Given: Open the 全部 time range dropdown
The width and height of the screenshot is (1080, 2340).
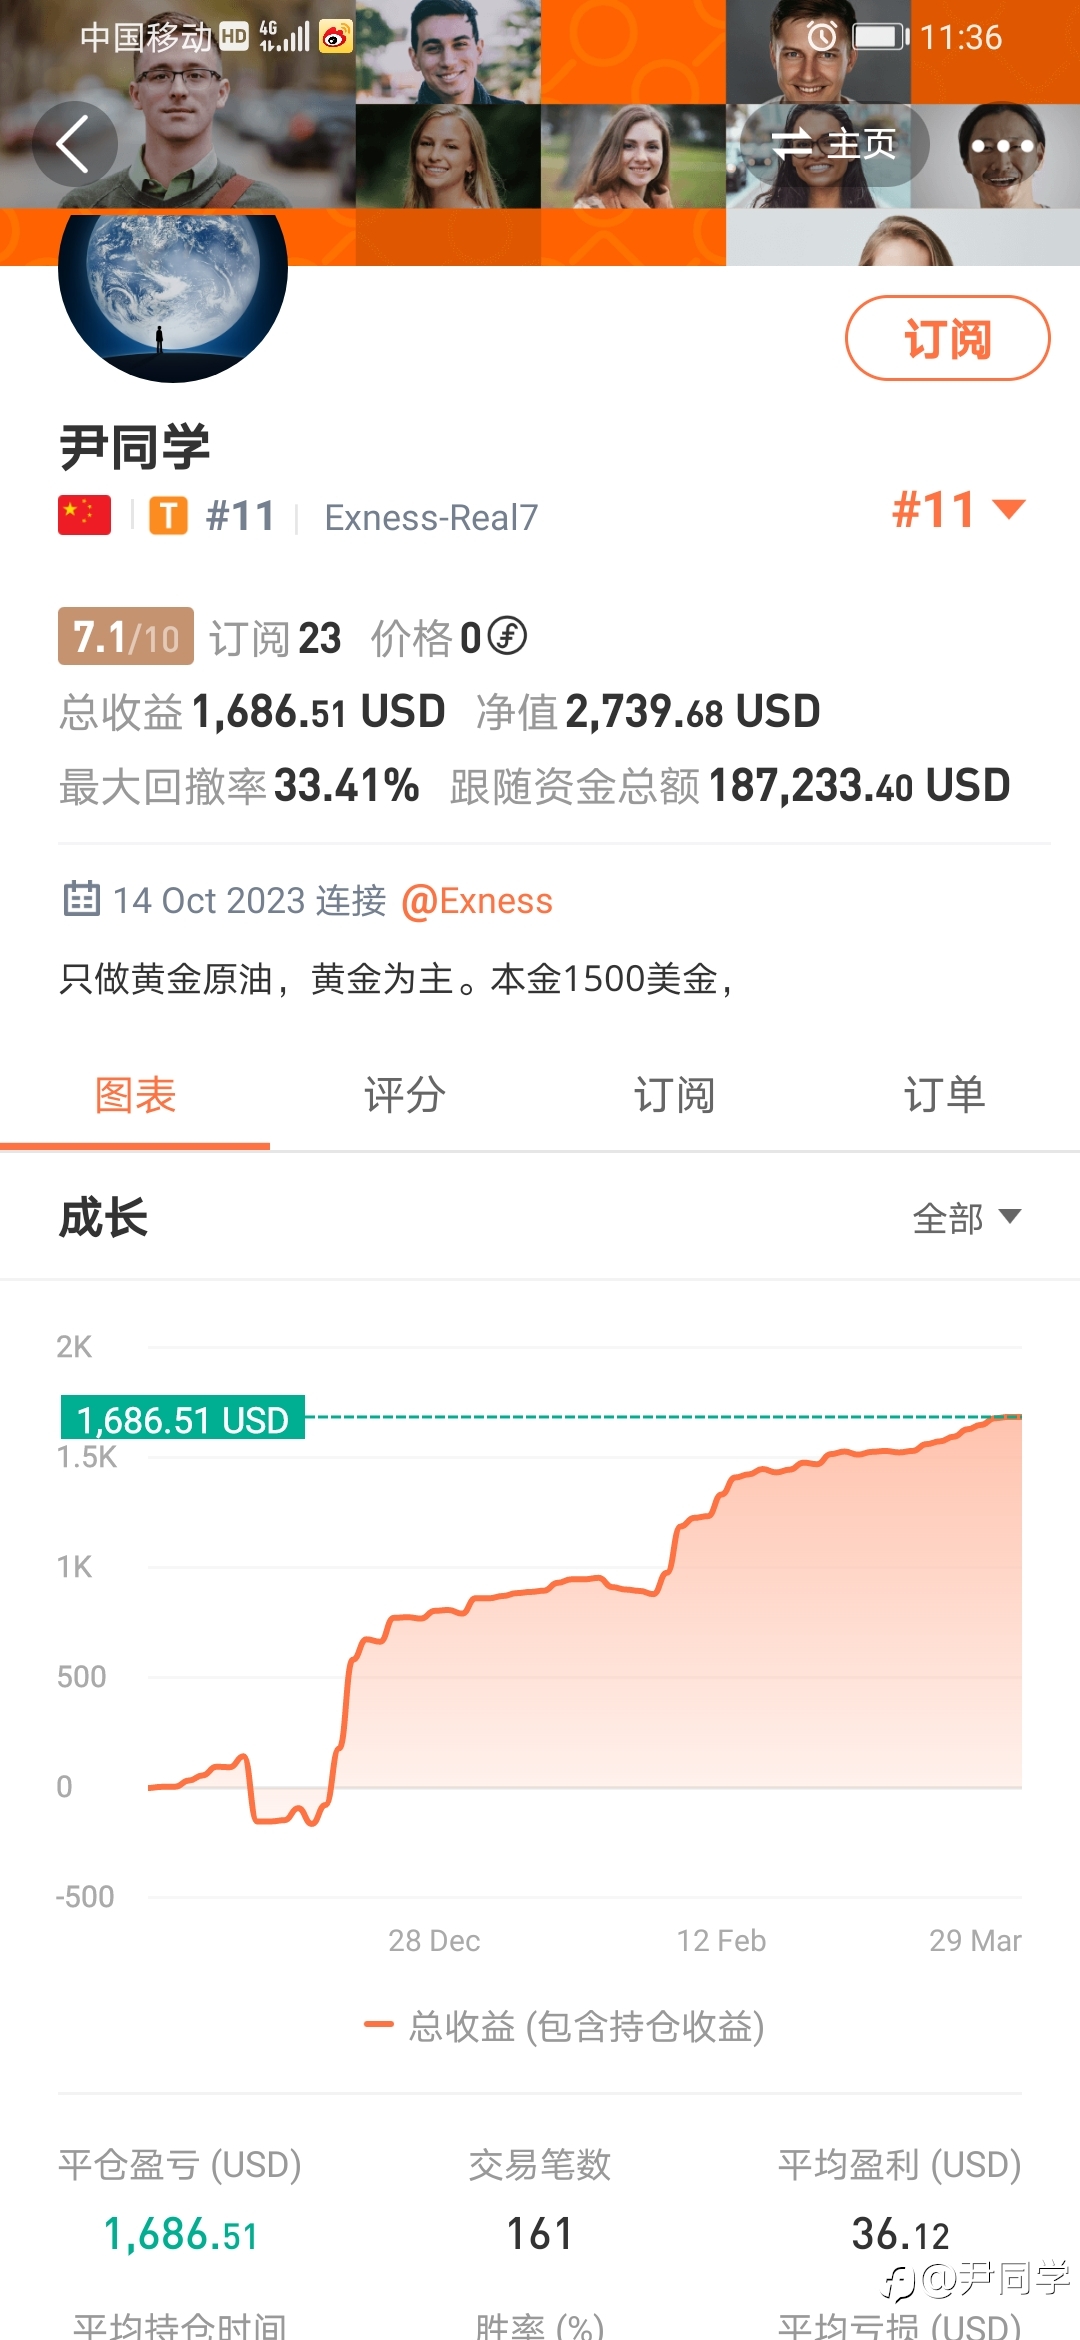Looking at the screenshot, I should pos(966,1218).
